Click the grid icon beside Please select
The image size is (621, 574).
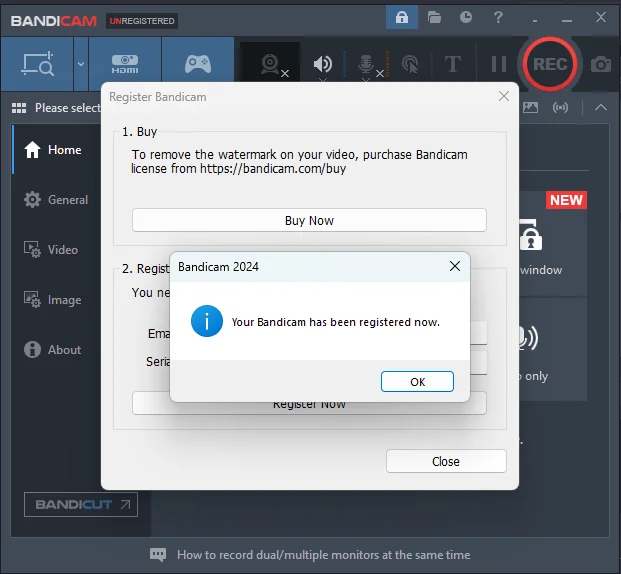[19, 108]
